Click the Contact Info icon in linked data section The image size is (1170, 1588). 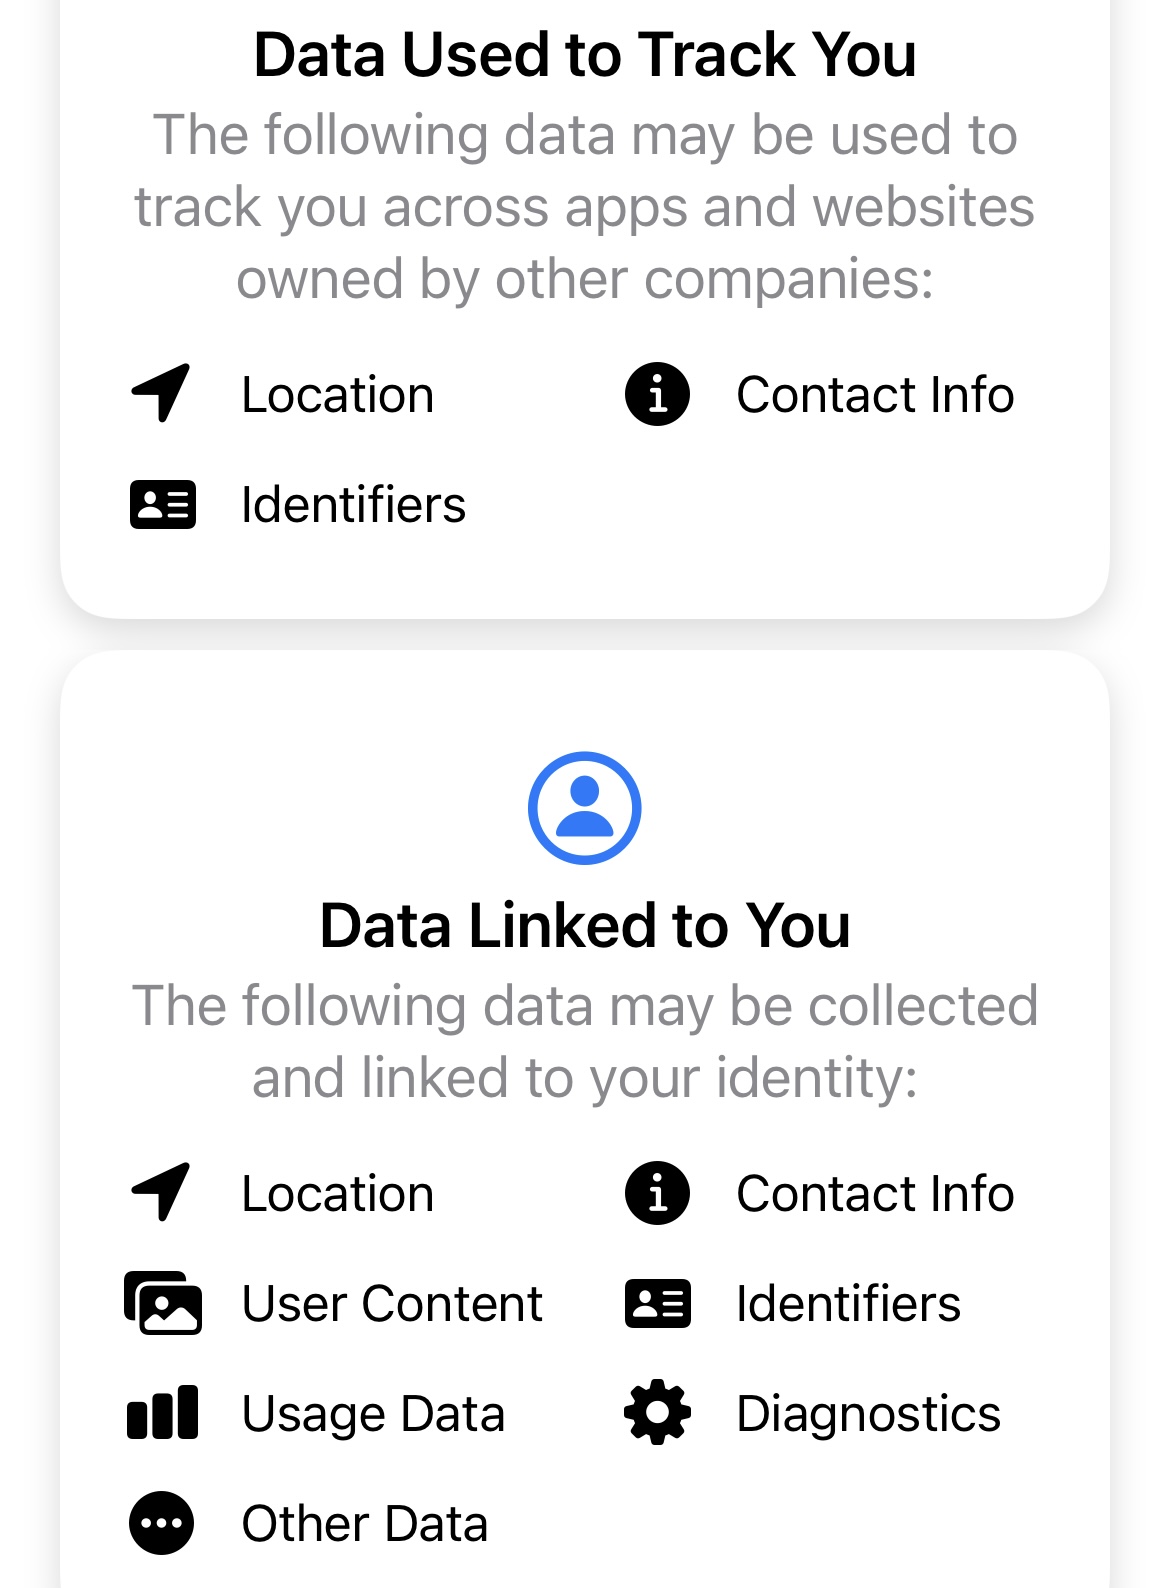click(657, 1193)
